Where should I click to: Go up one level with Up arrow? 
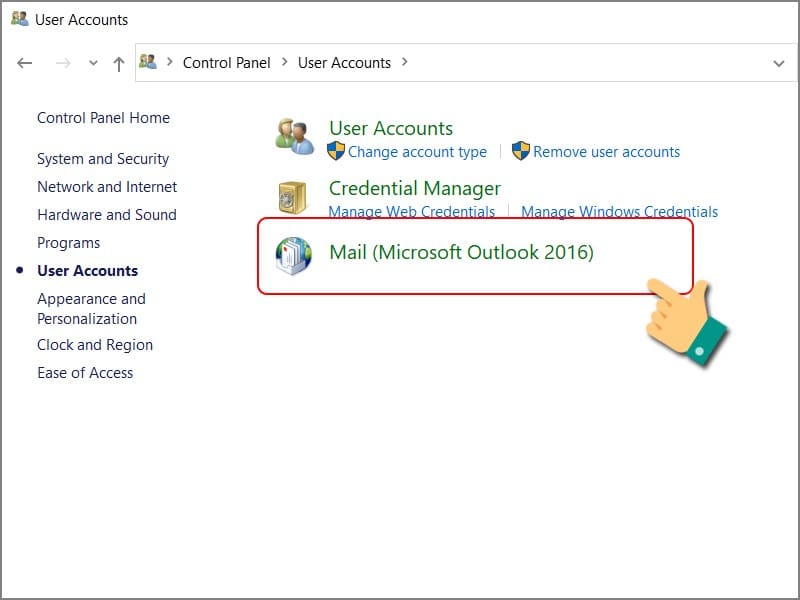[x=119, y=64]
